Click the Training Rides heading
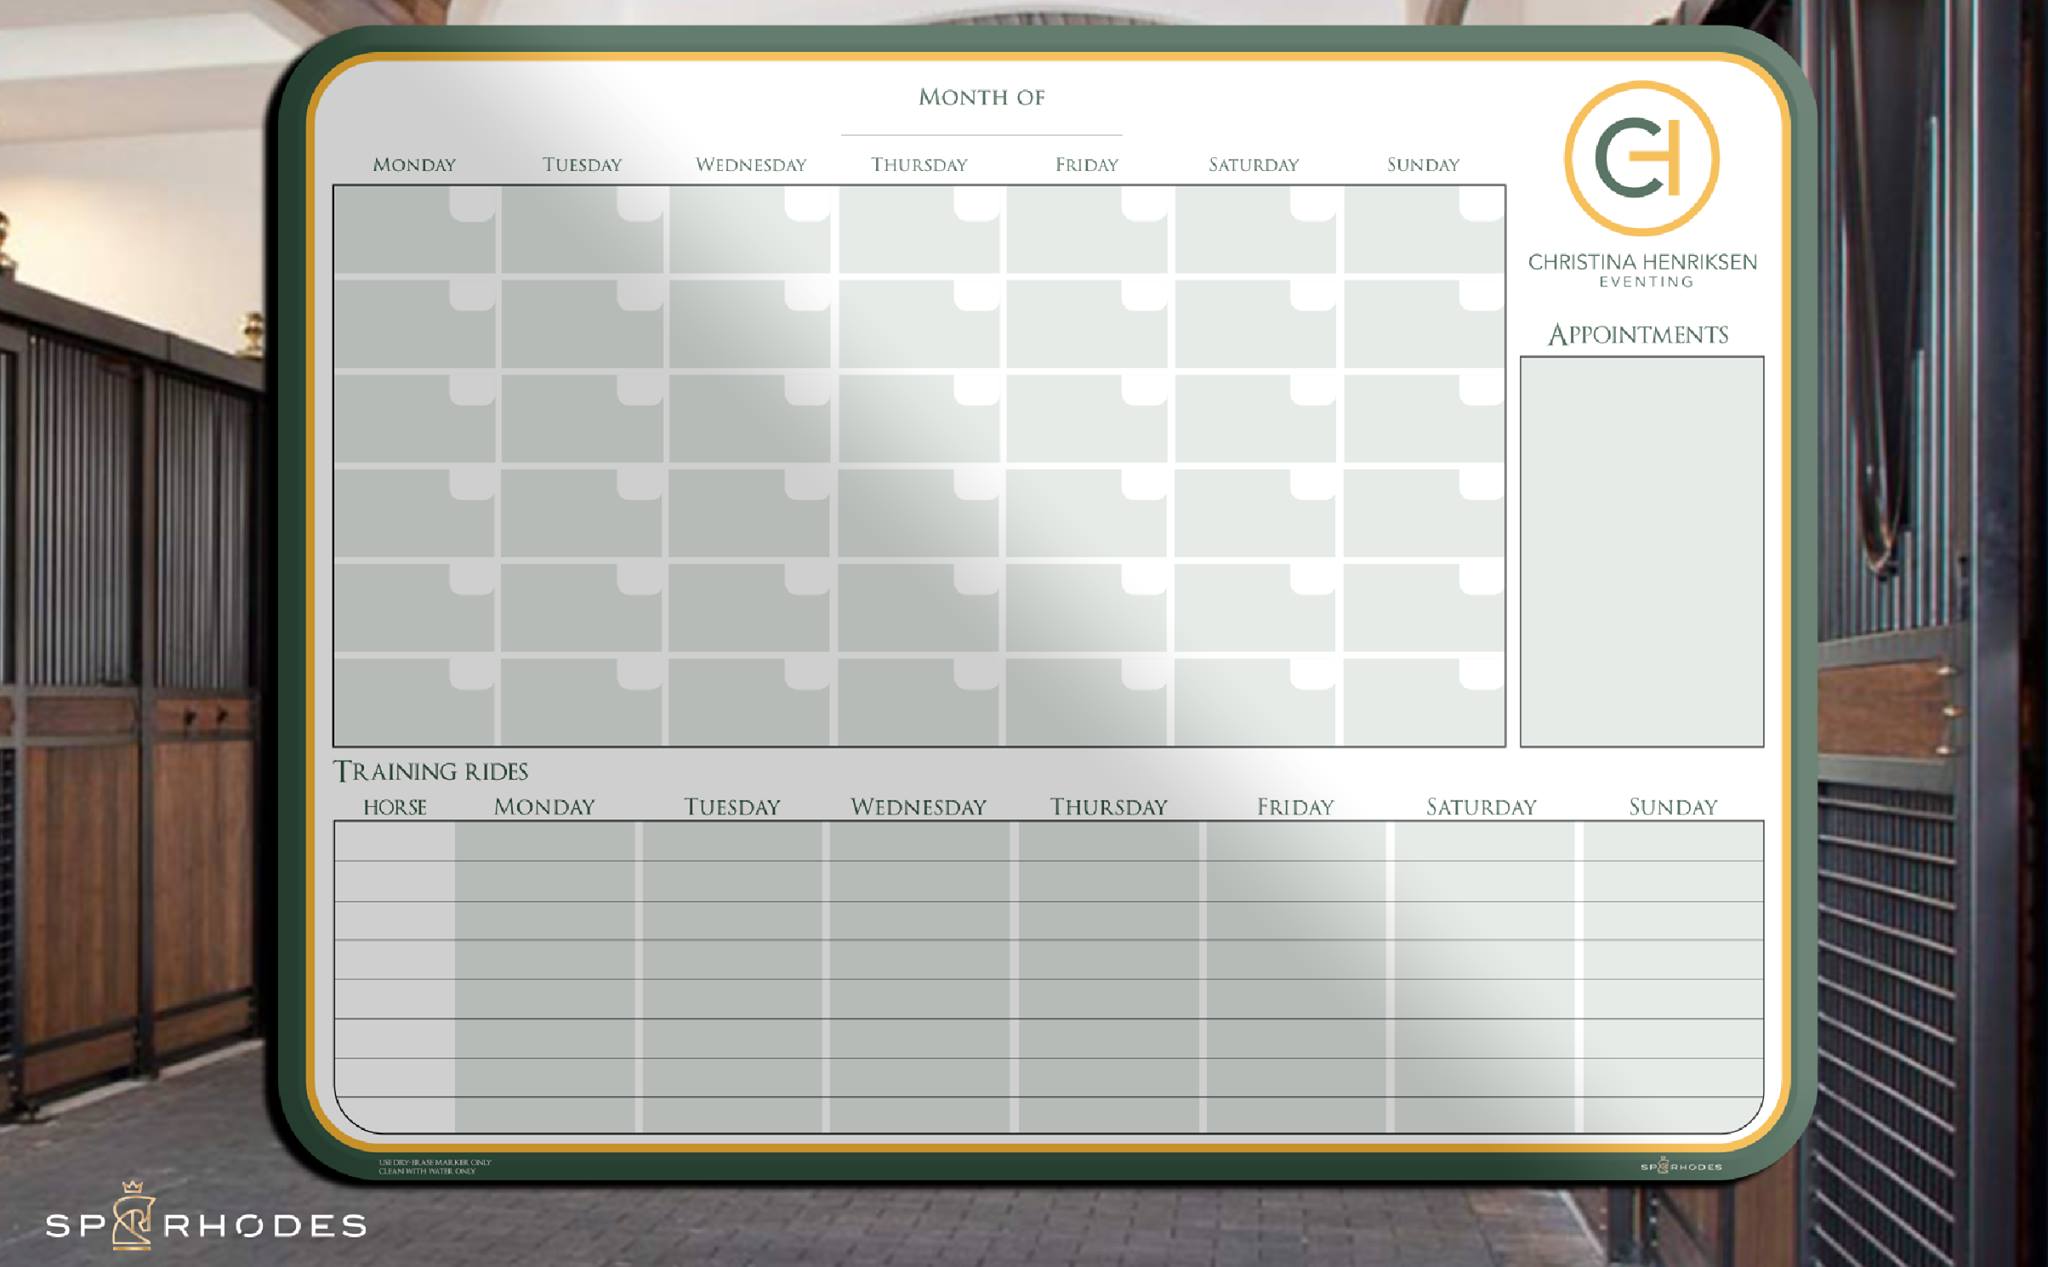Screen dimensions: 2048x1267 click(430, 771)
